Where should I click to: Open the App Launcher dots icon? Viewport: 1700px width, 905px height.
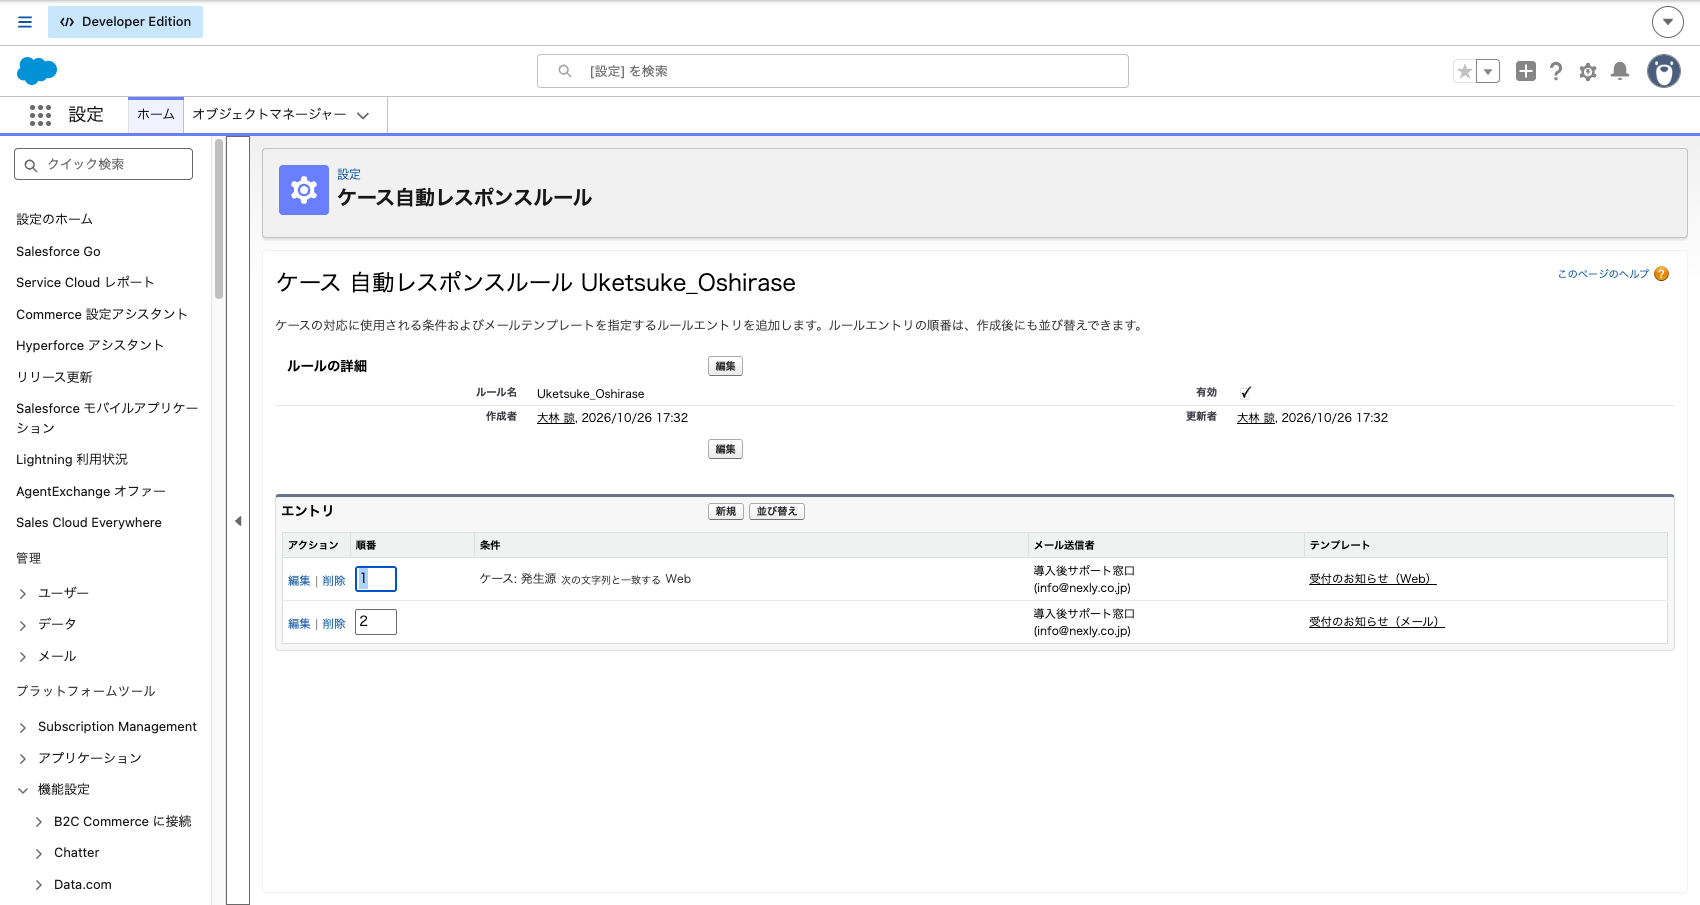40,115
